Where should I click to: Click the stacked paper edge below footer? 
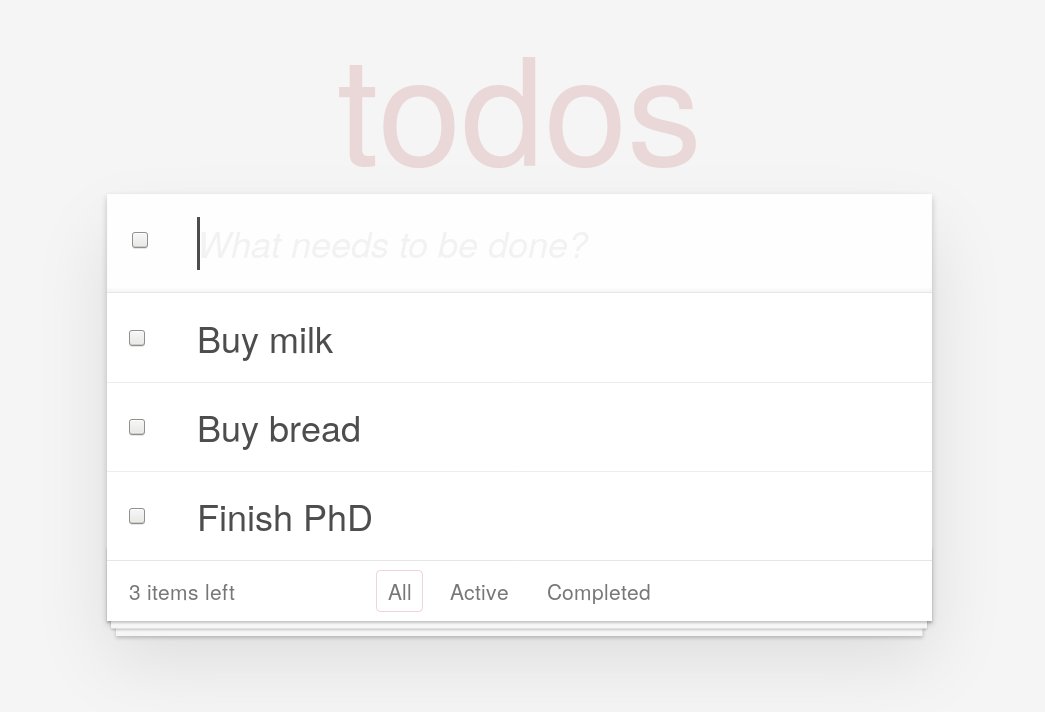519,631
